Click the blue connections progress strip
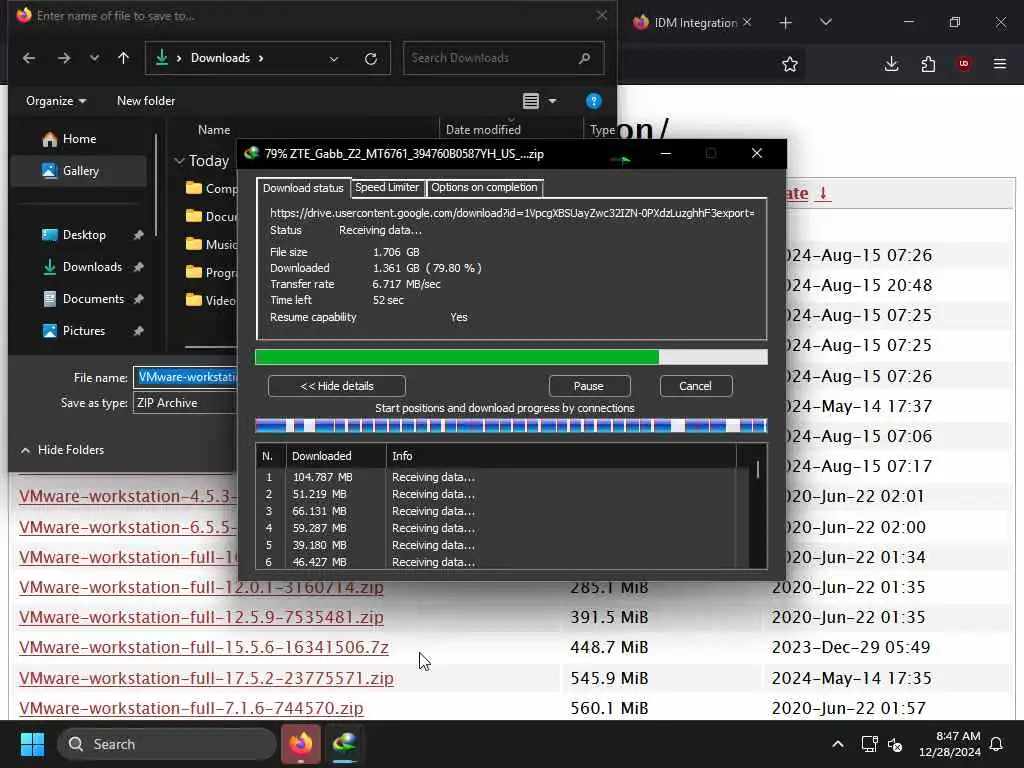 click(x=511, y=426)
